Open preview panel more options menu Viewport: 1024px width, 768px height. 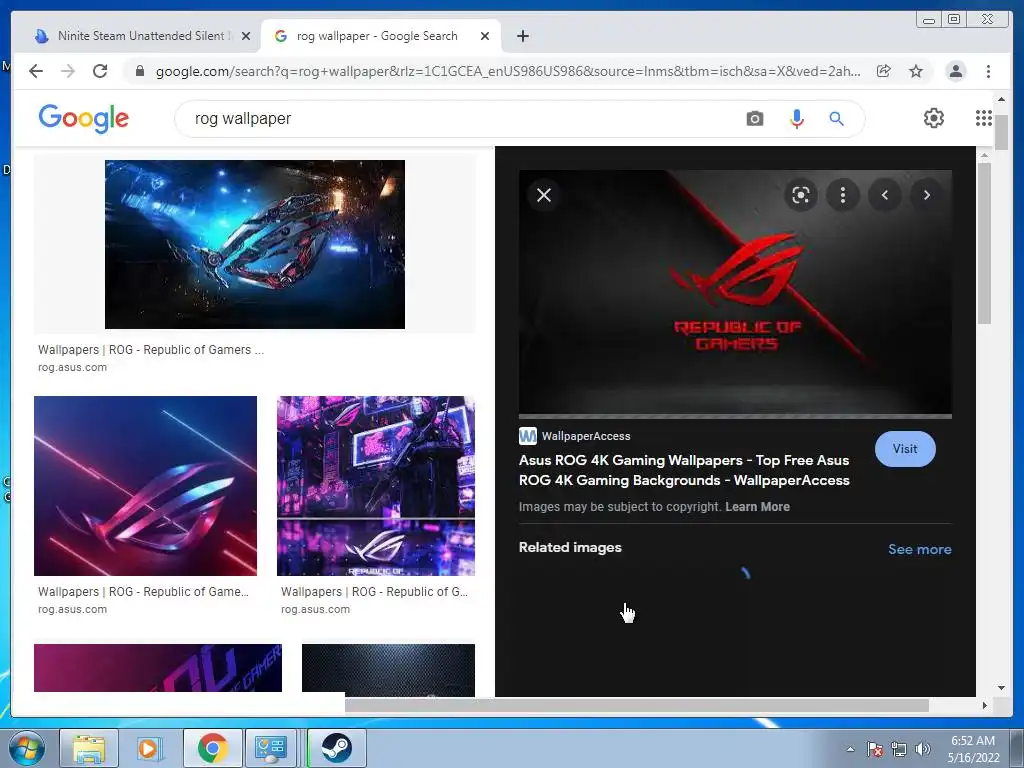click(x=843, y=195)
